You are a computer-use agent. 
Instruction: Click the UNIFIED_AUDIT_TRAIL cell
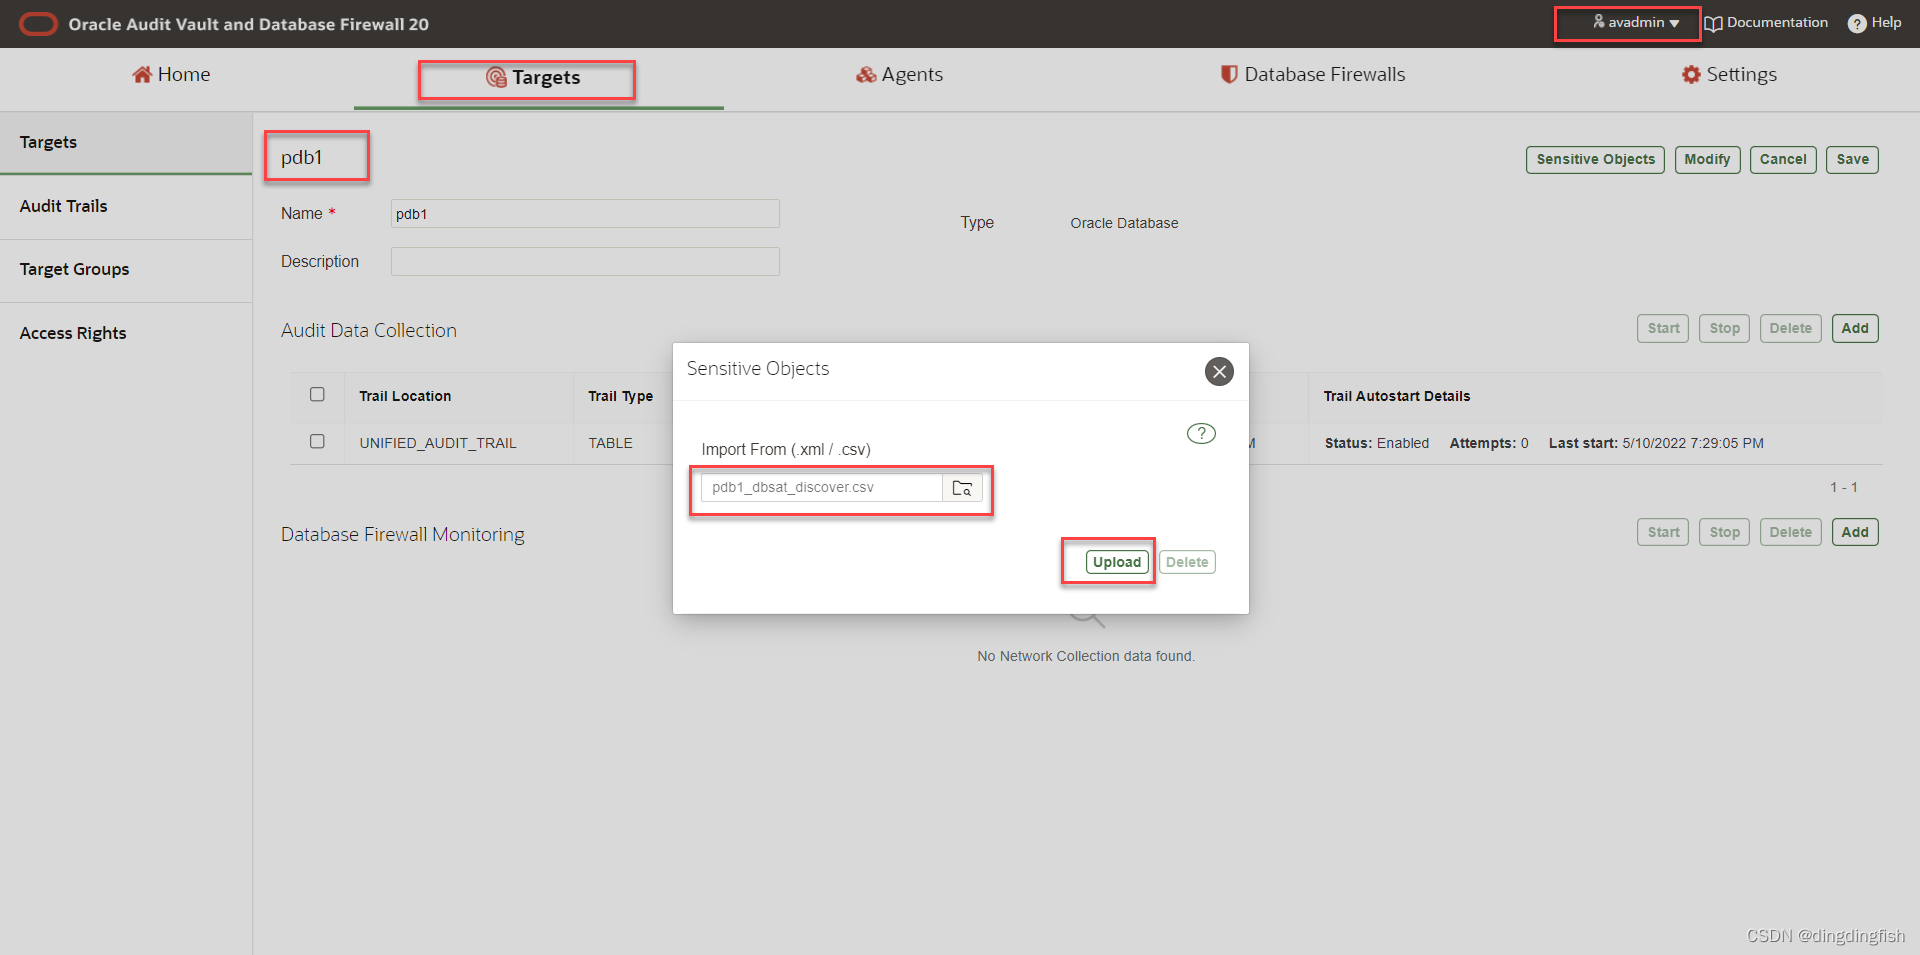[x=438, y=443]
